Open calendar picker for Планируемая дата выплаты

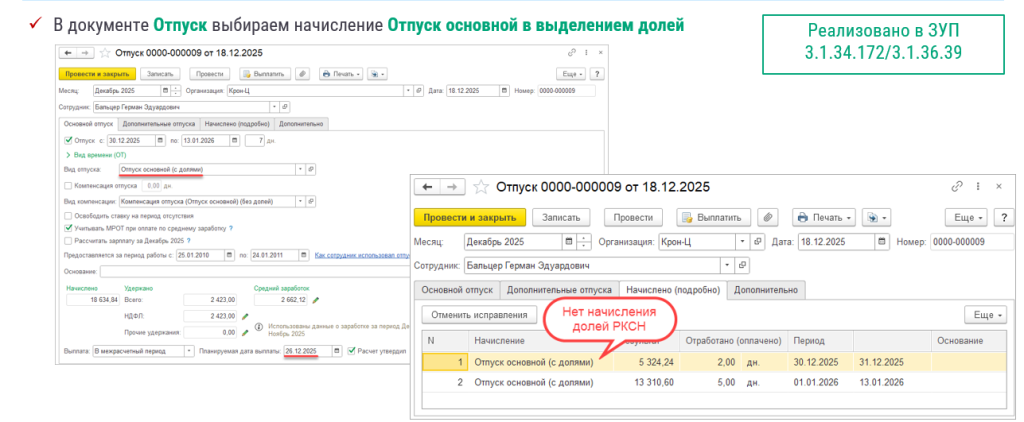click(x=336, y=351)
